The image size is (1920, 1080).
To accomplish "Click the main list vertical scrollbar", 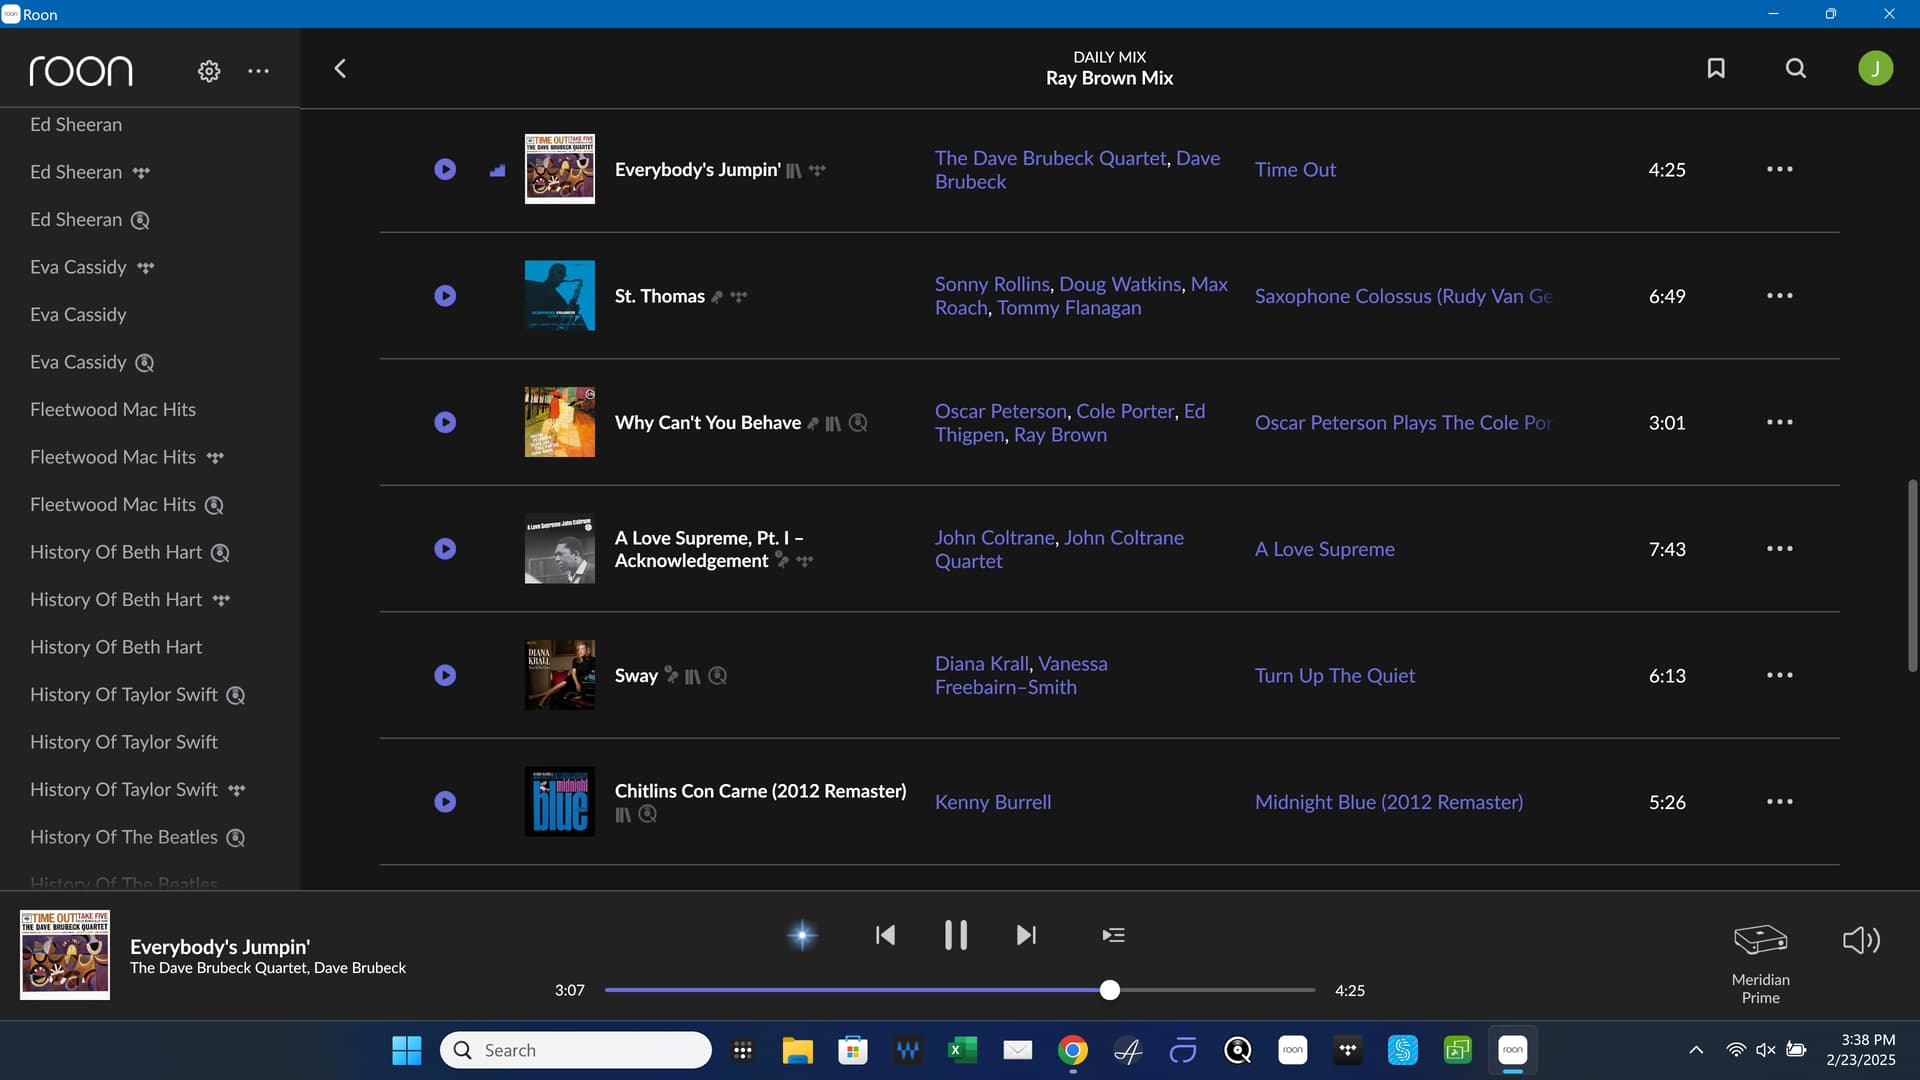I will coord(1912,575).
